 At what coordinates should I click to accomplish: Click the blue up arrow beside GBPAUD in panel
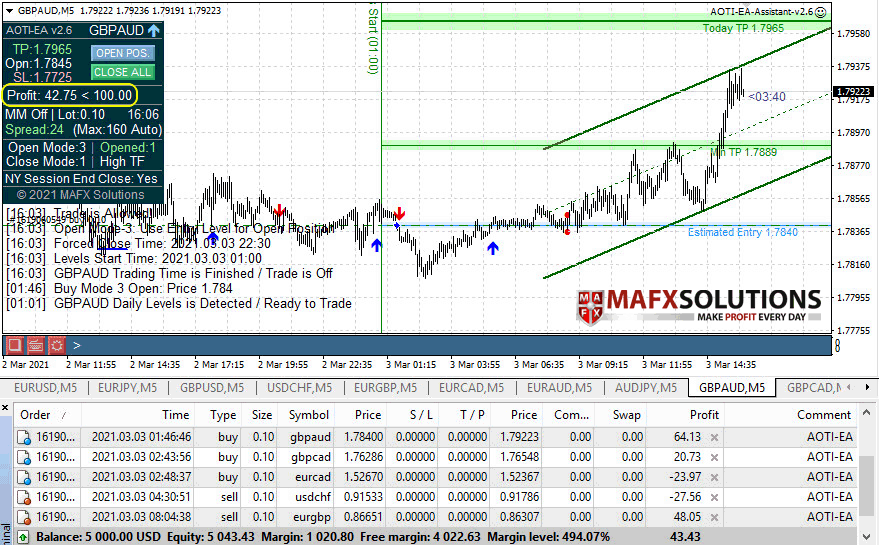154,30
